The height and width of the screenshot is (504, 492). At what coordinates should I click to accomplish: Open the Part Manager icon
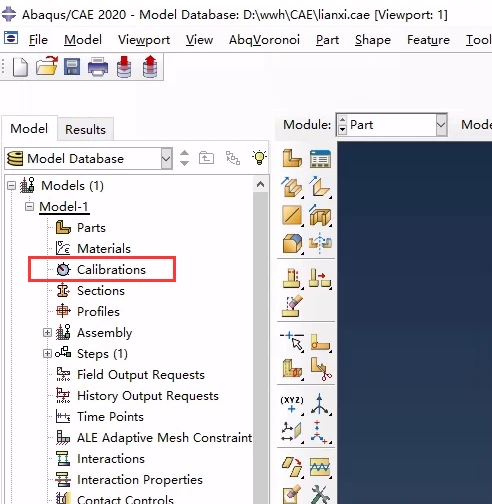pyautogui.click(x=320, y=158)
